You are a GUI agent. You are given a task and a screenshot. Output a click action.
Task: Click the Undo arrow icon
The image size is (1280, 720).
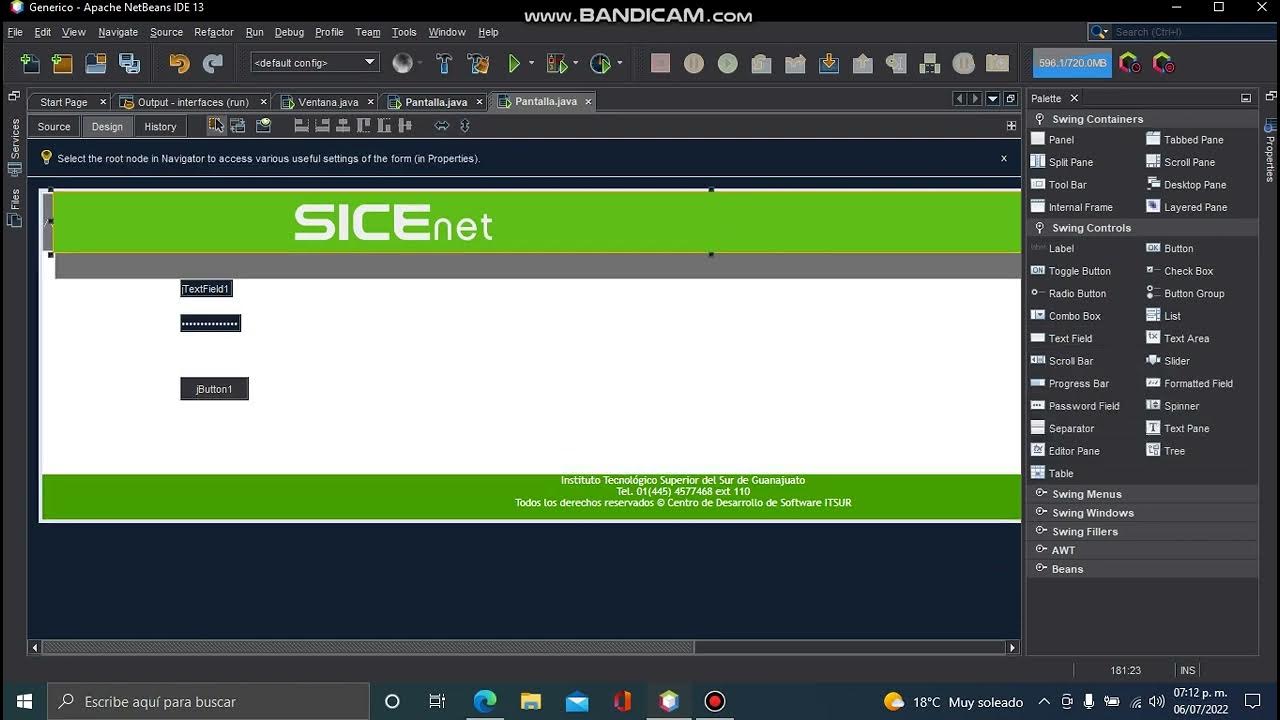click(179, 64)
